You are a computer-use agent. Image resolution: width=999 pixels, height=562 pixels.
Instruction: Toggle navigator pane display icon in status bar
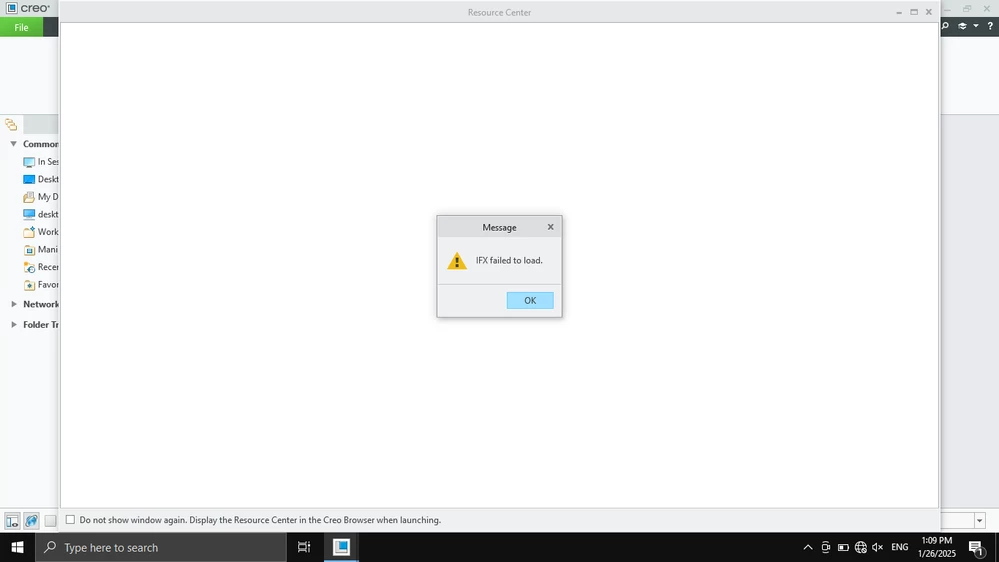coord(12,521)
